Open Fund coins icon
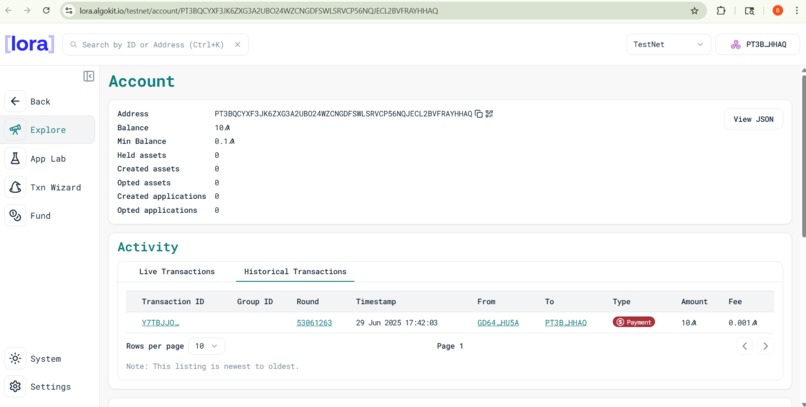This screenshot has width=806, height=407. pyautogui.click(x=15, y=215)
